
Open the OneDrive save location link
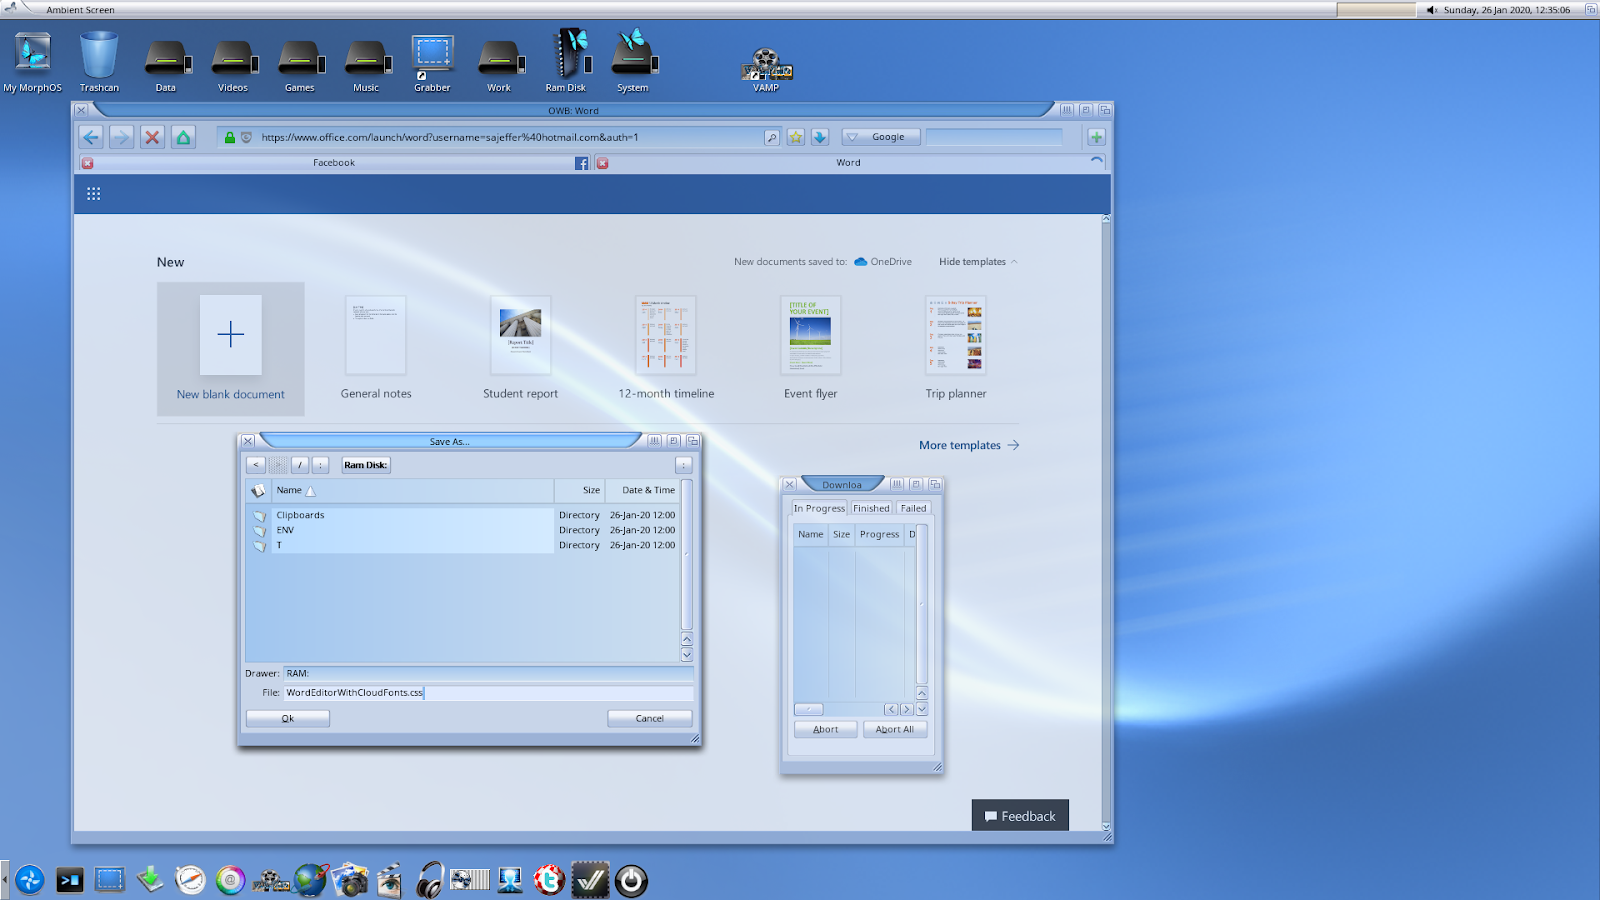[883, 262]
